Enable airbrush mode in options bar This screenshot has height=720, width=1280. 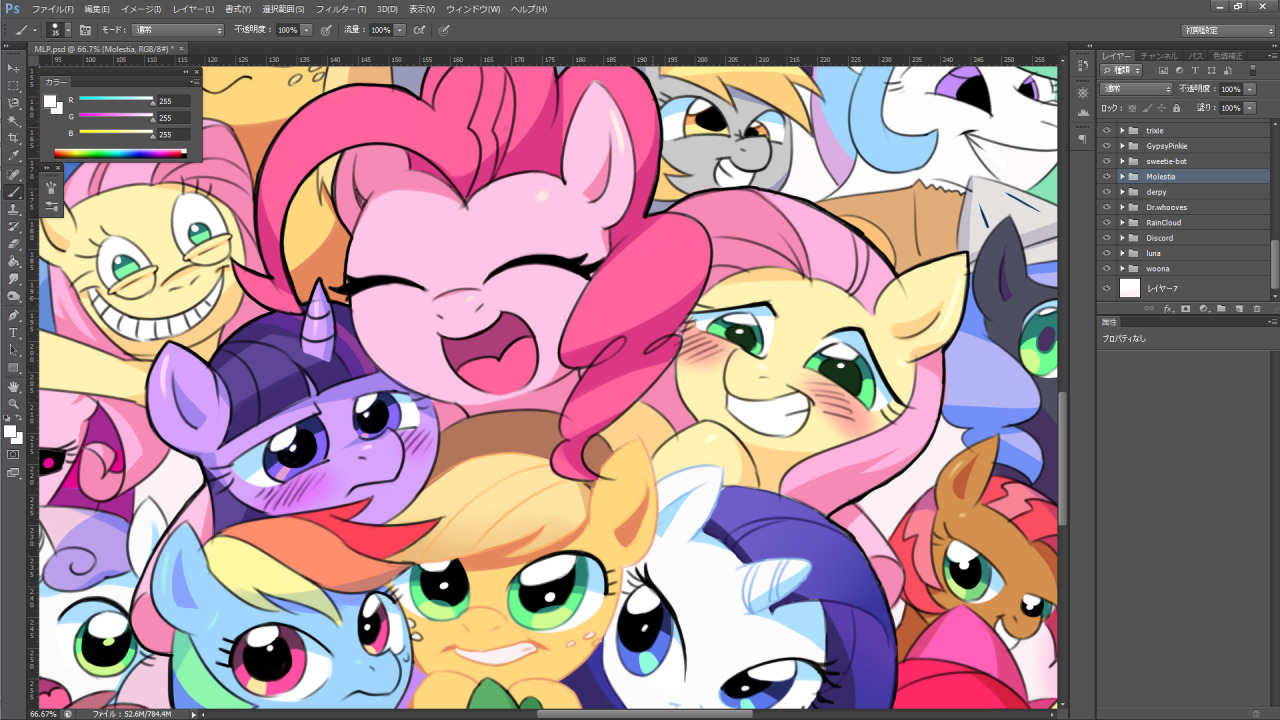coord(419,30)
